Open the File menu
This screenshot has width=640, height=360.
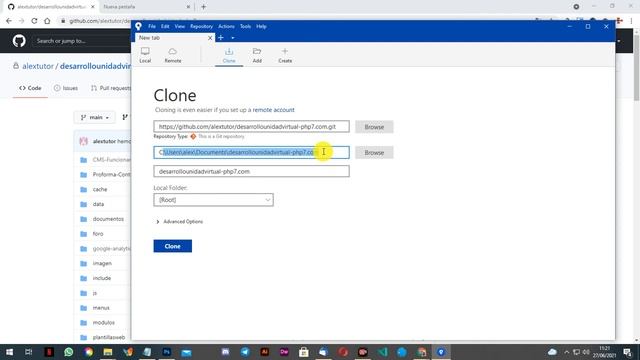pyautogui.click(x=152, y=26)
